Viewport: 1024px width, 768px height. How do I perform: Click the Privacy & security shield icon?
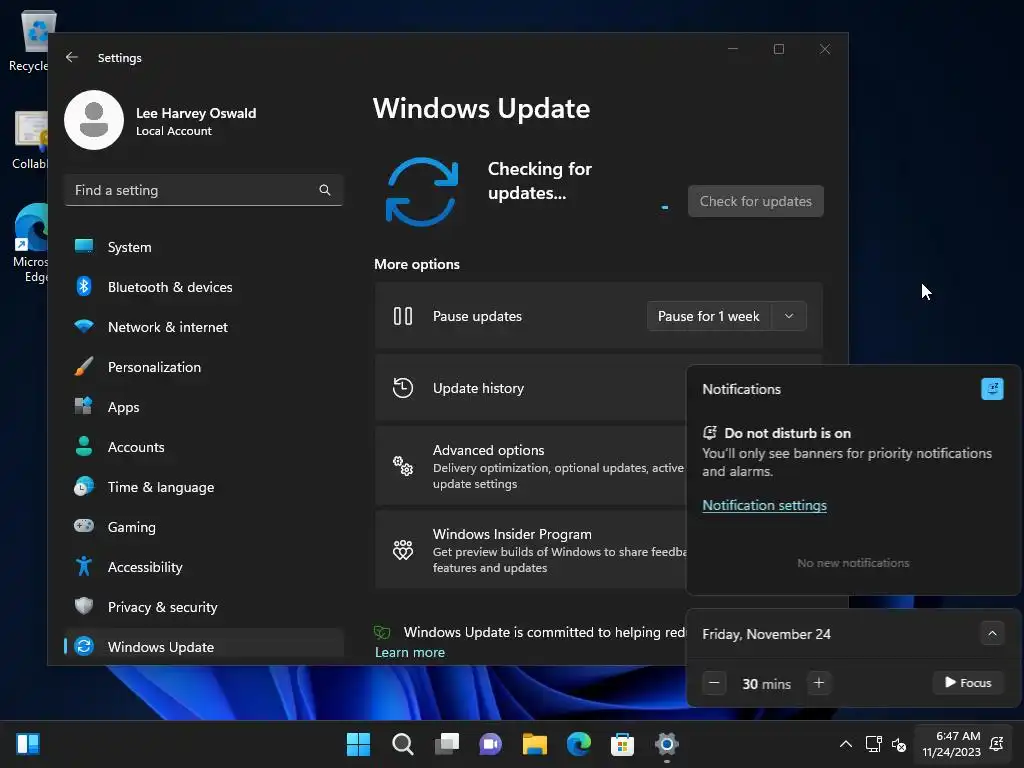click(x=84, y=606)
